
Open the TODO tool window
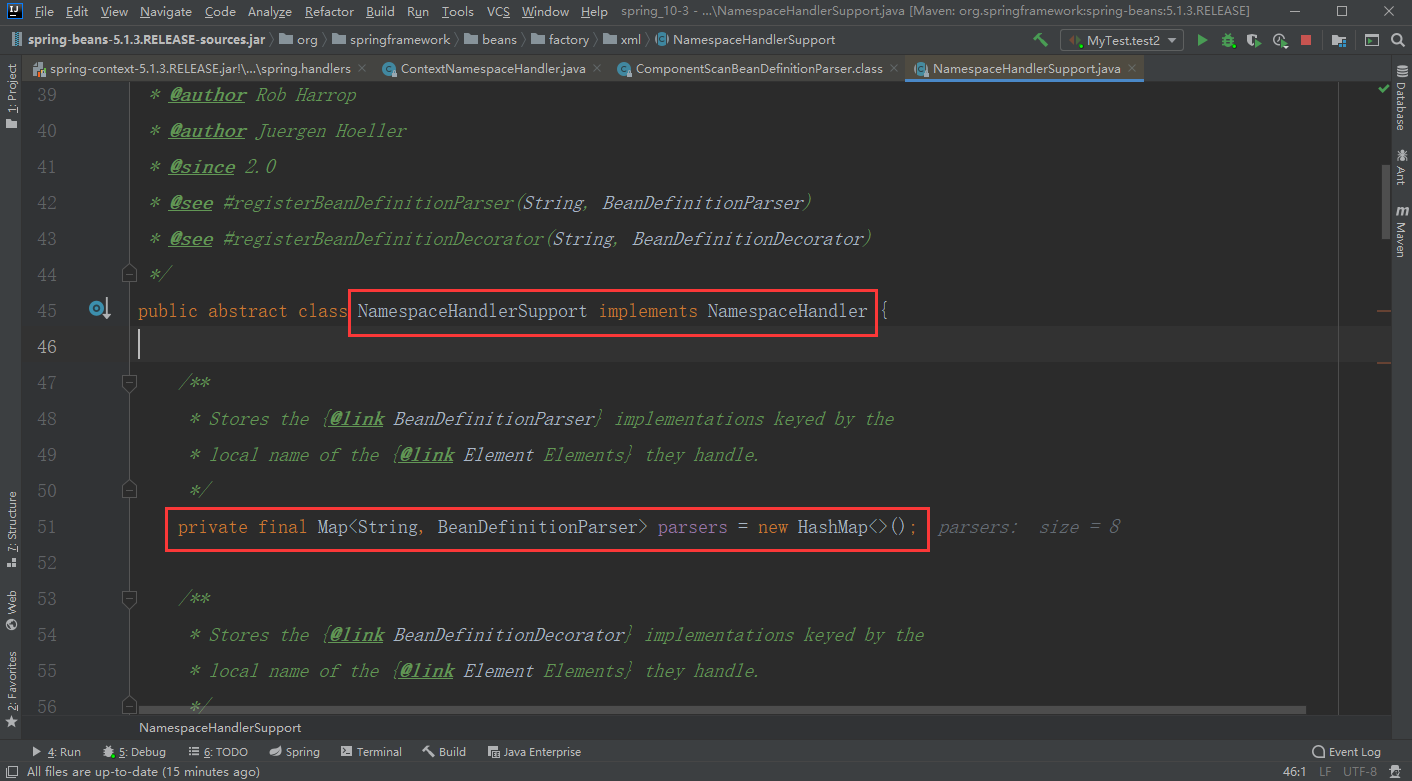217,751
